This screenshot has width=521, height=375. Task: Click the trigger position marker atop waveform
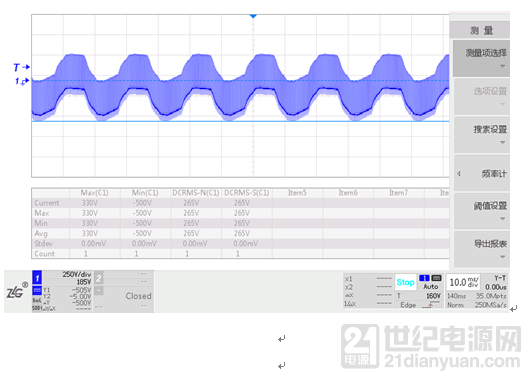(253, 16)
